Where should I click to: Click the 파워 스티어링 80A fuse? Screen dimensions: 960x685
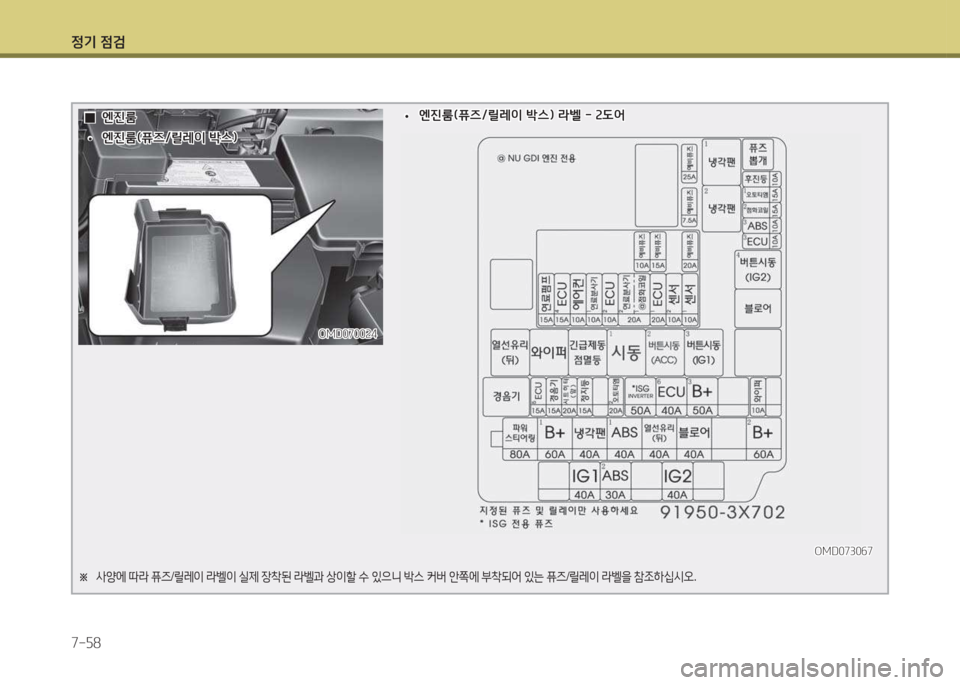point(520,439)
